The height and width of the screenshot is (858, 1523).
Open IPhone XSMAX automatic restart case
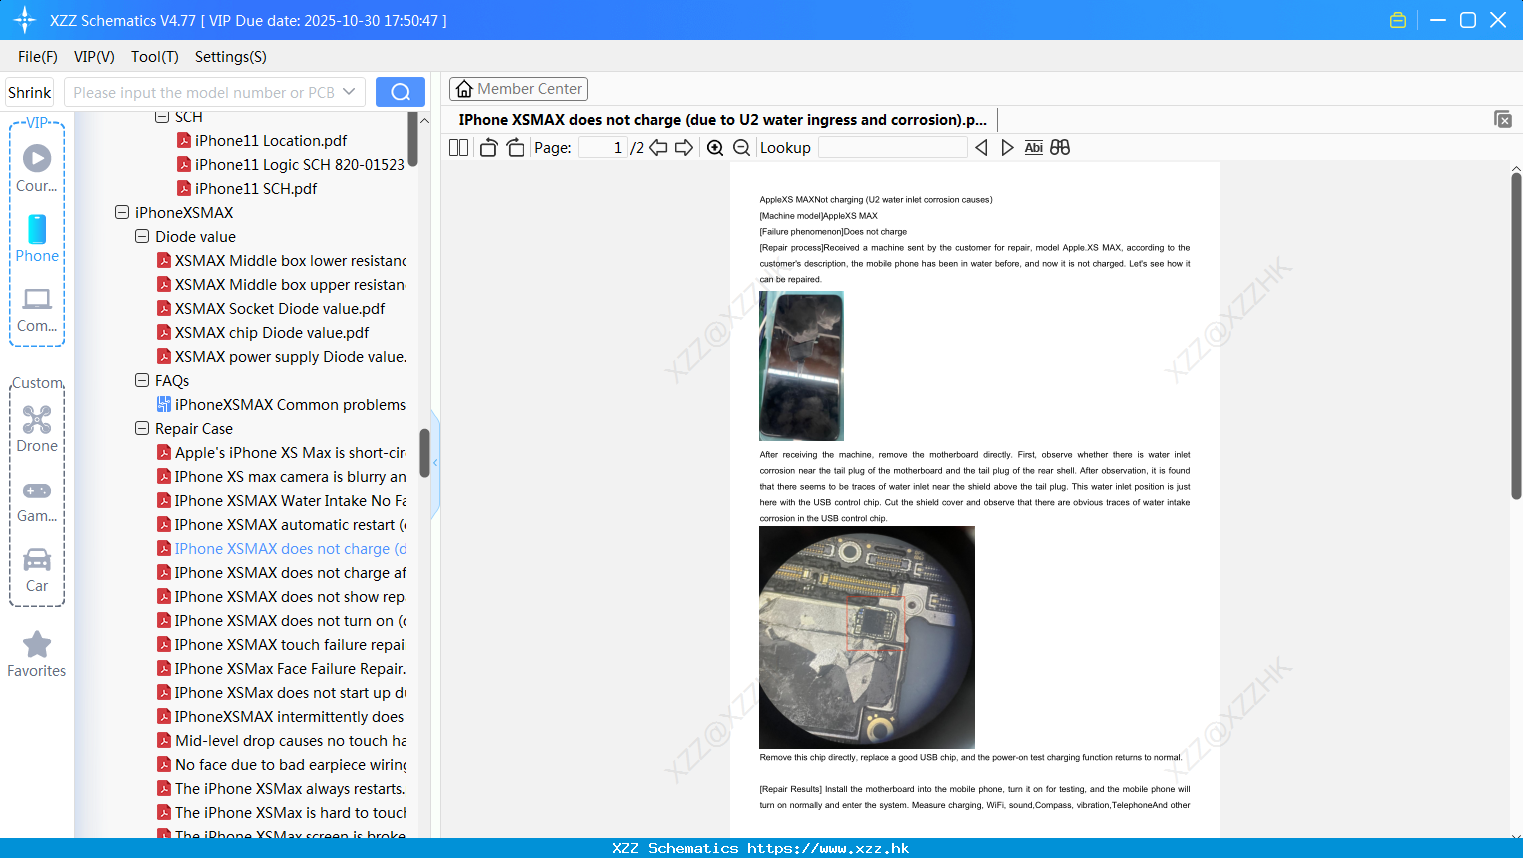pos(281,525)
